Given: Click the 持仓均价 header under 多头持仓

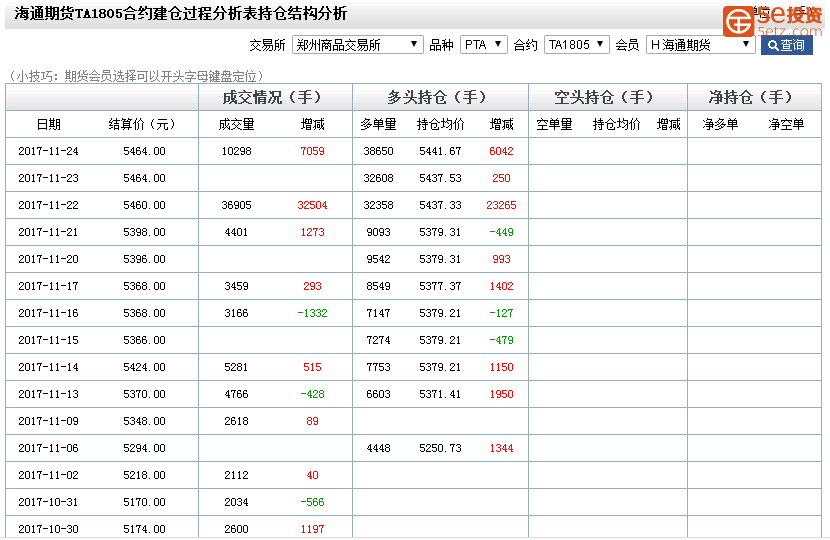Looking at the screenshot, I should (x=440, y=124).
